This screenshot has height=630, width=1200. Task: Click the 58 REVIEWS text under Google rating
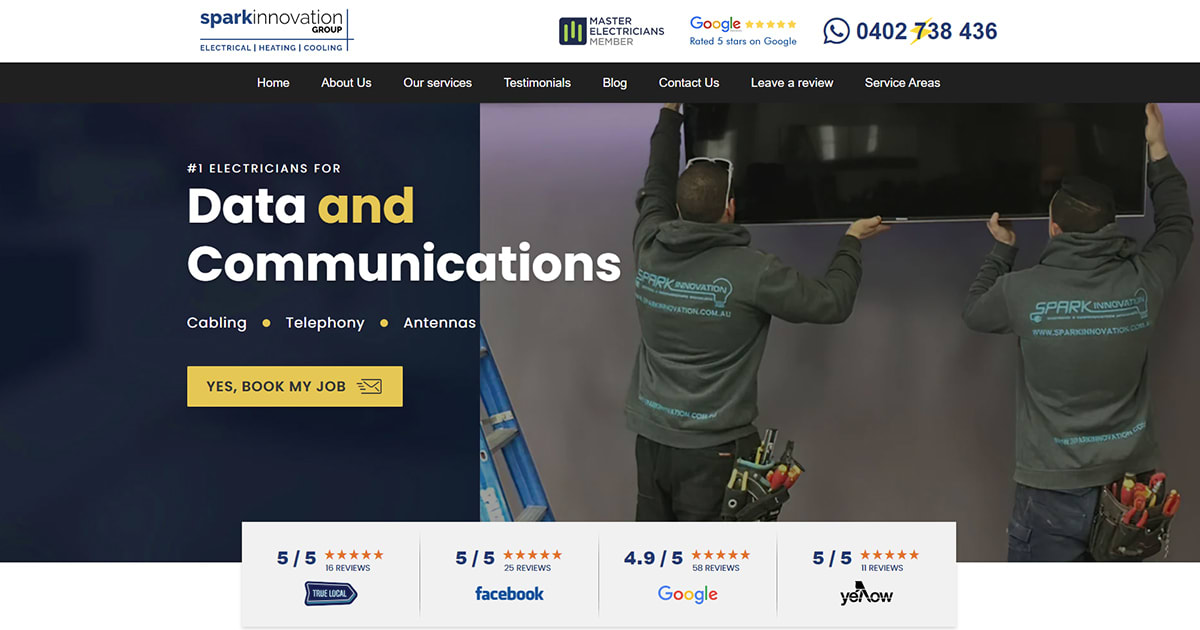coord(716,567)
